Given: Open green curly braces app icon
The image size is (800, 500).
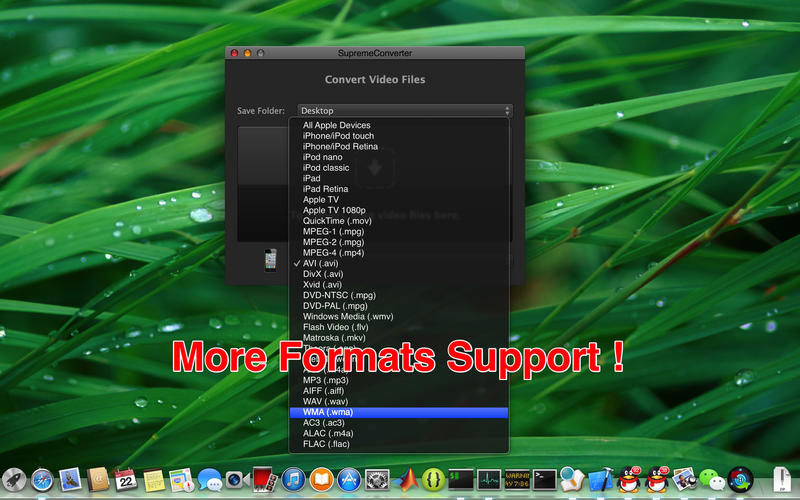Looking at the screenshot, I should 433,480.
